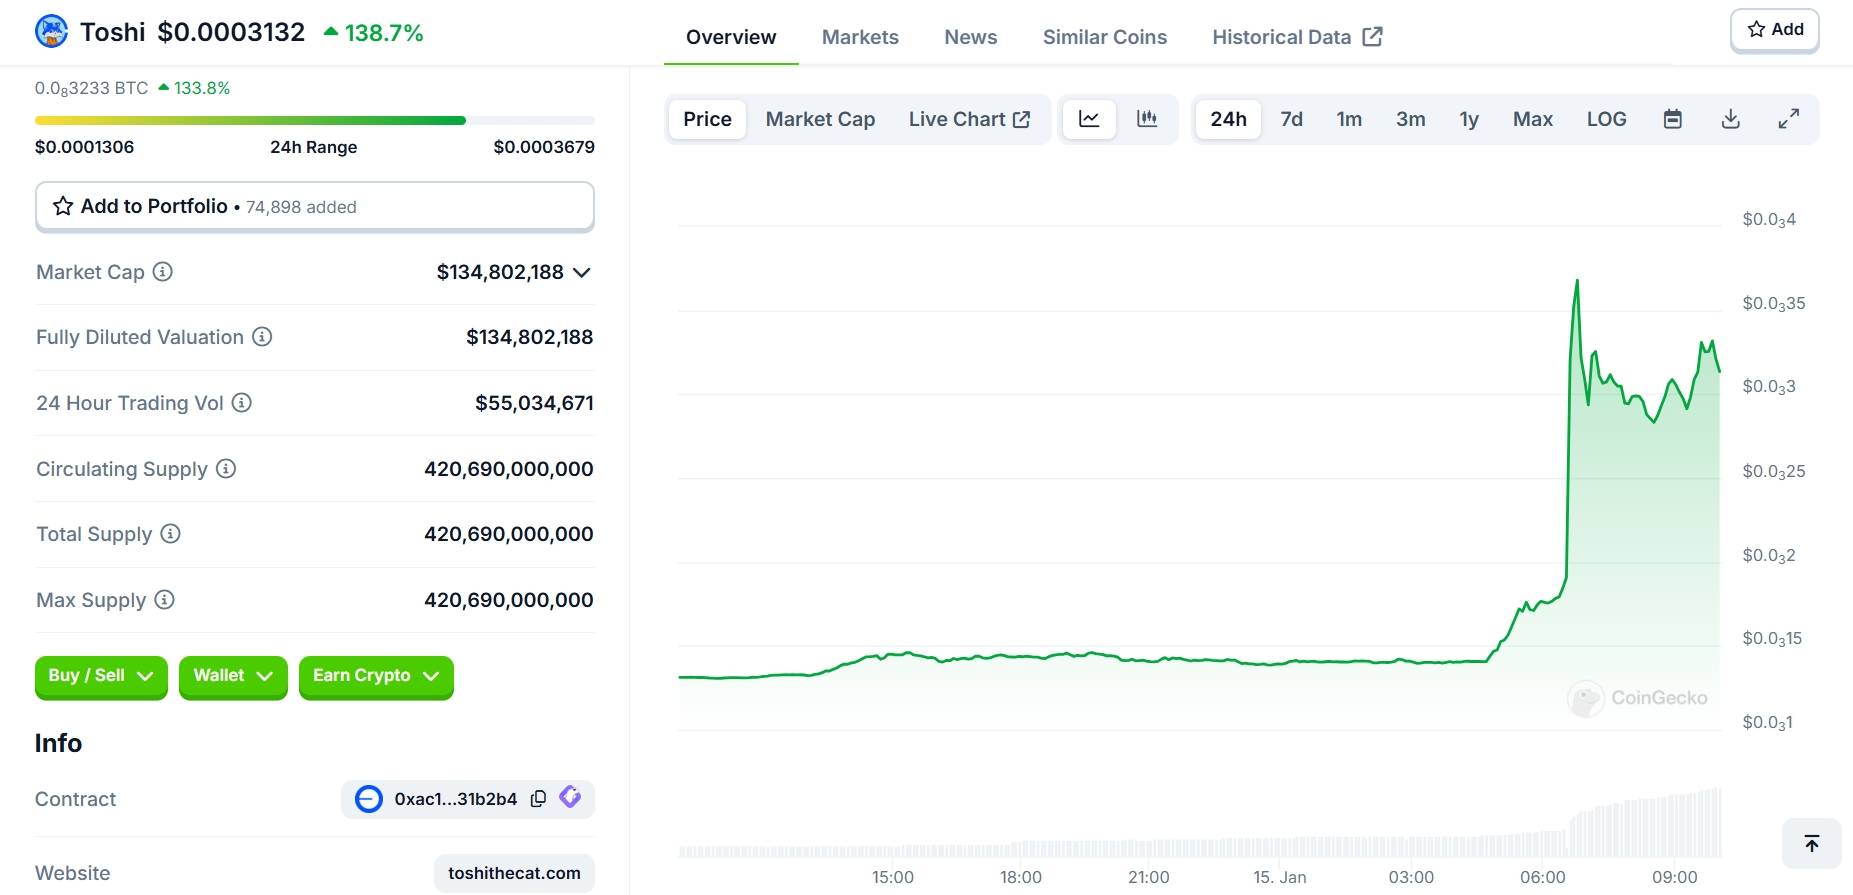Switch to the Overview tab
The height and width of the screenshot is (895, 1853).
[x=731, y=37]
